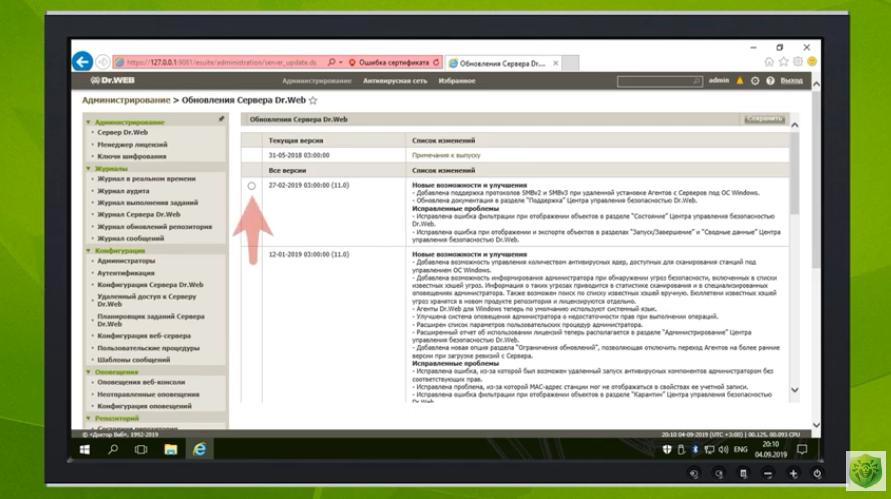This screenshot has height=499, width=891.
Task: Collapse the sidebar Администрирование section
Action: point(88,122)
